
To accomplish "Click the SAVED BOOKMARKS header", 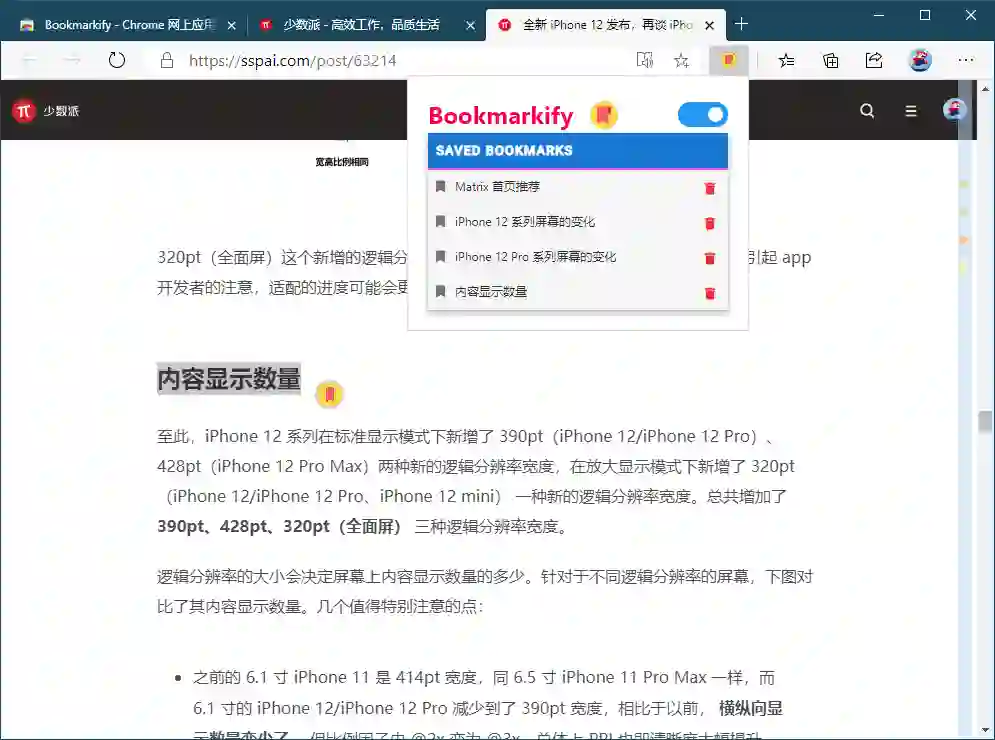I will (577, 150).
